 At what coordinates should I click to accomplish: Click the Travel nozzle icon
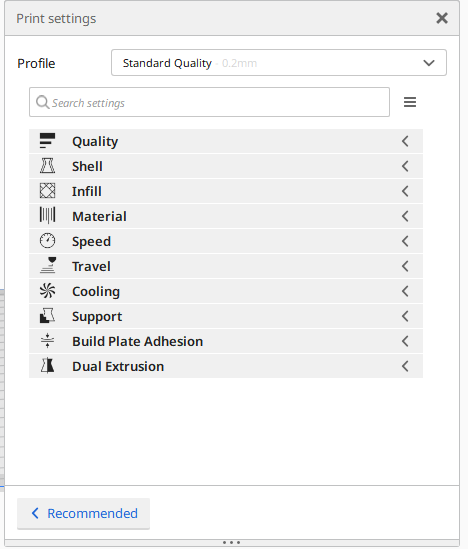pos(48,265)
